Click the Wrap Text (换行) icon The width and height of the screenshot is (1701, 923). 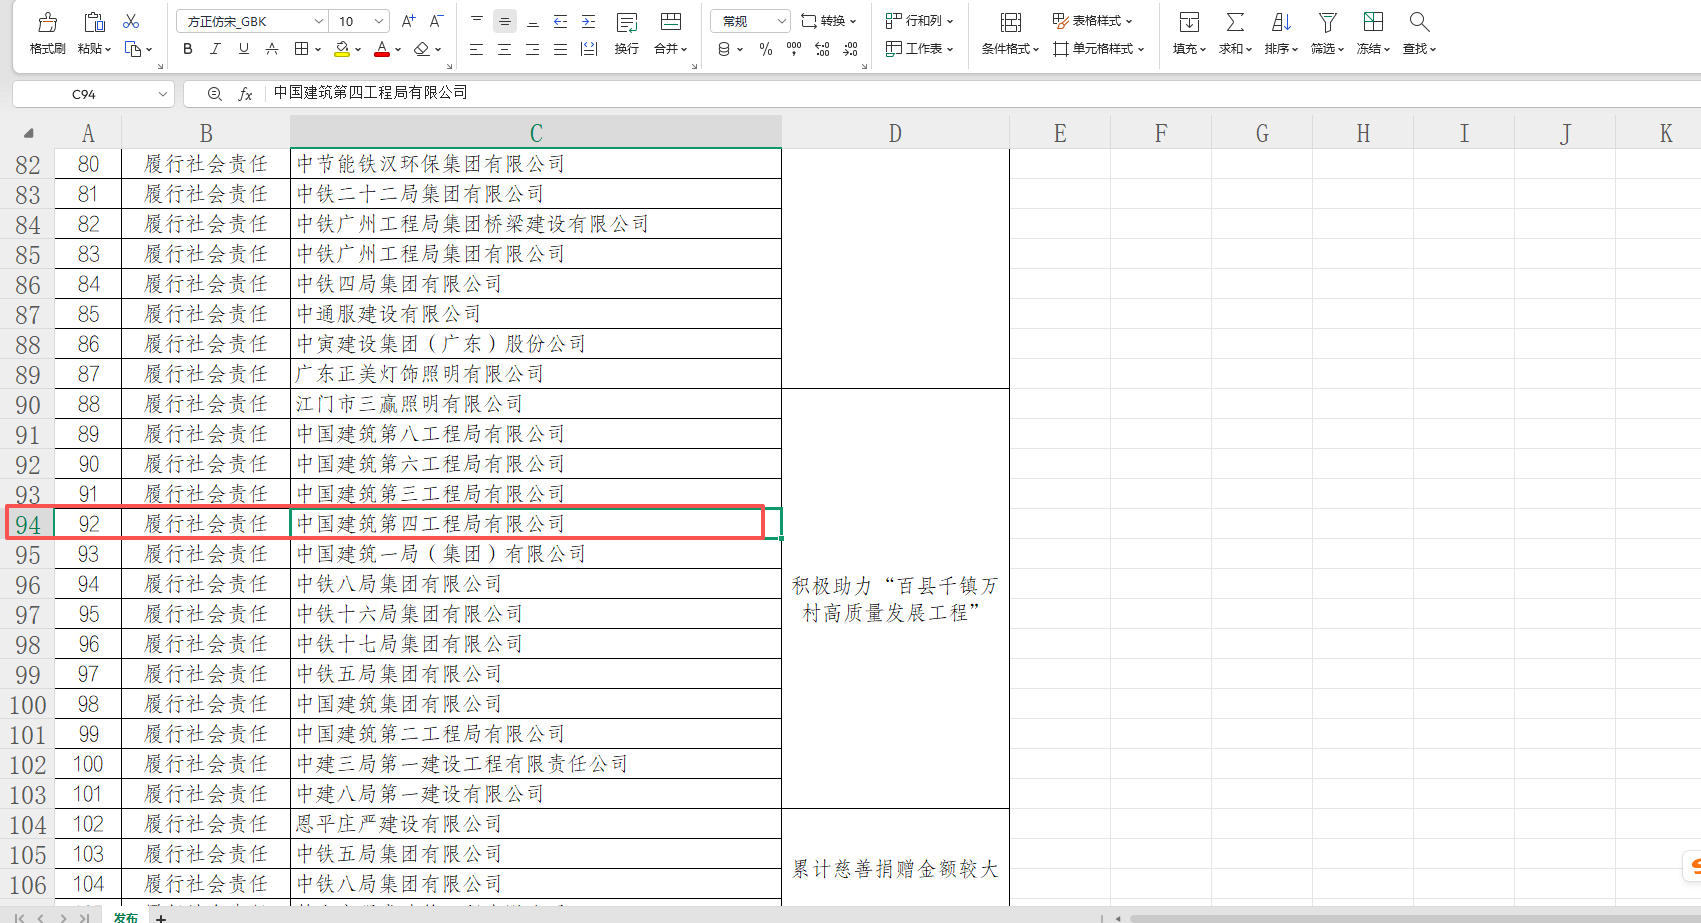pyautogui.click(x=627, y=23)
